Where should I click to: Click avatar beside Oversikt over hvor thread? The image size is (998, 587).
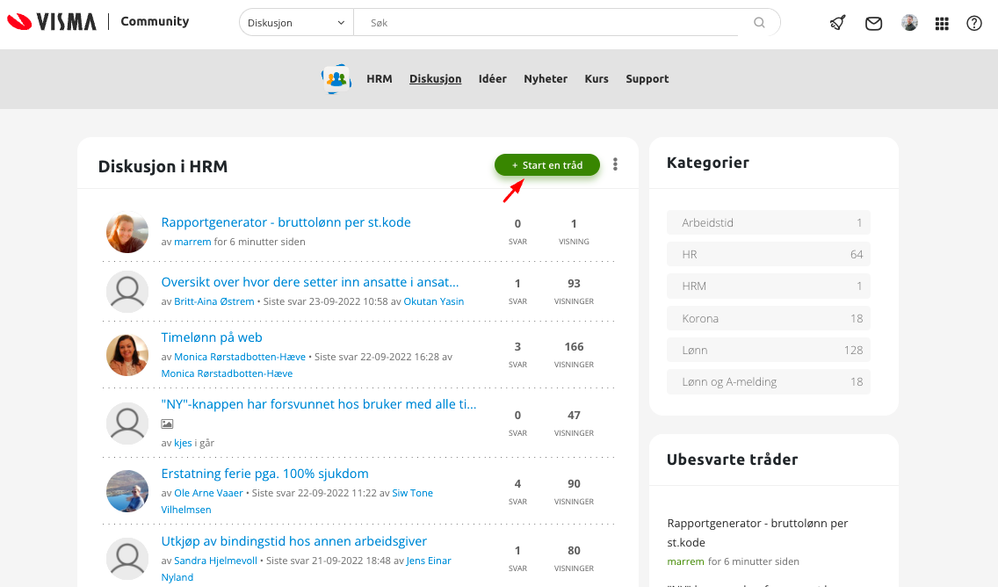click(127, 292)
